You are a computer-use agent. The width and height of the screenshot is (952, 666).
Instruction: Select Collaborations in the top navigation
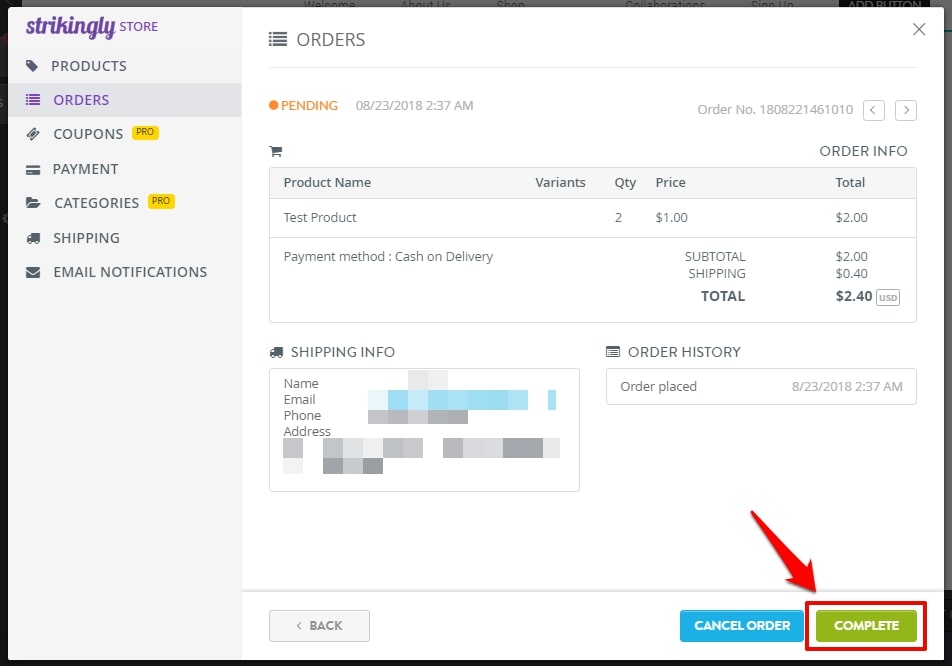664,4
